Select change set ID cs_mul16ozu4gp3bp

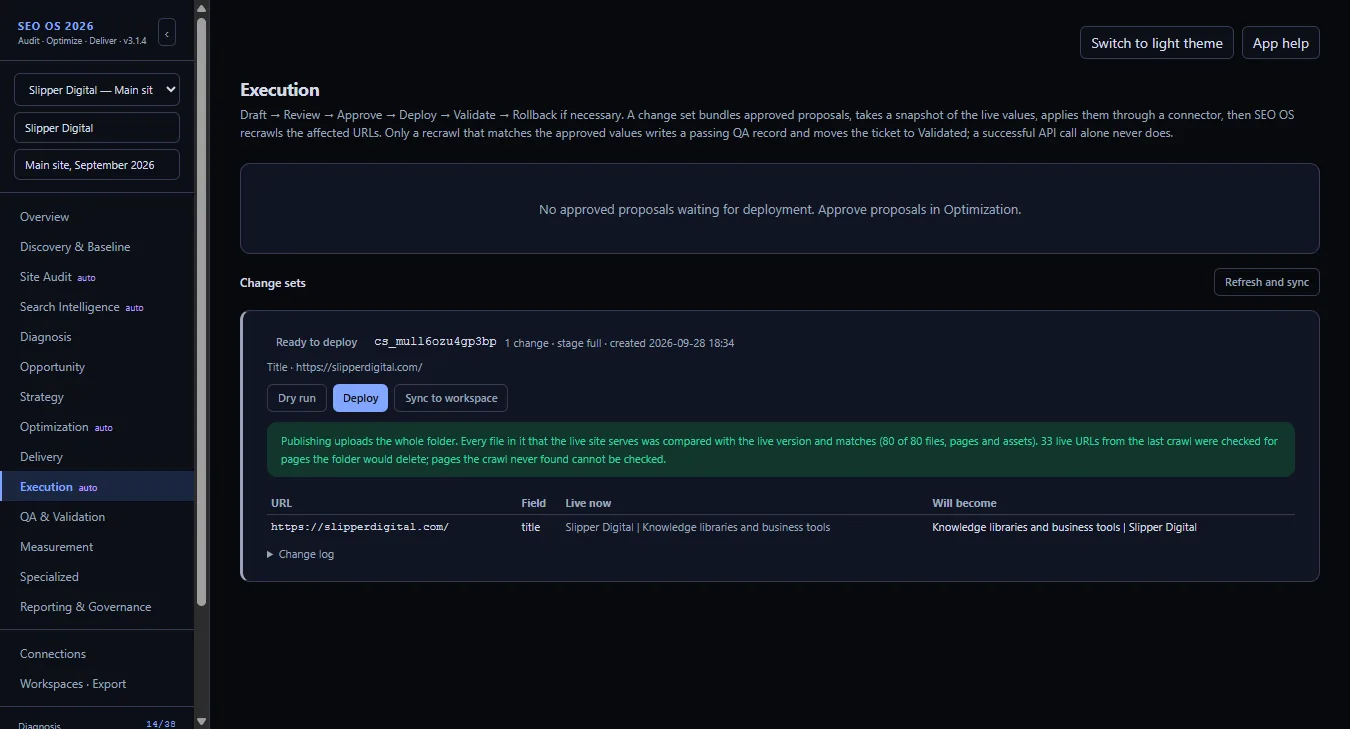pyautogui.click(x=435, y=342)
